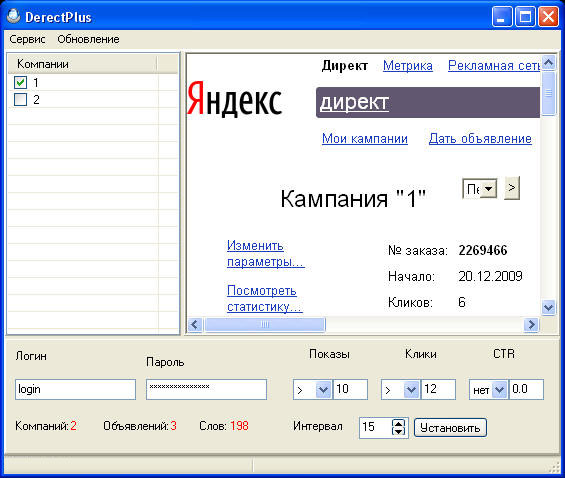565x478 pixels.
Task: Maximize the DerectPlus window
Action: click(x=525, y=17)
